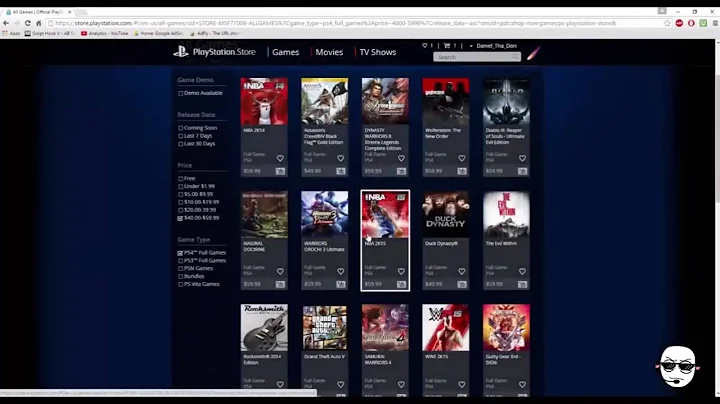Wishlist heart on Diablo III Reaper of Souls
Screen dimensions: 720x404
pyautogui.click(x=523, y=158)
